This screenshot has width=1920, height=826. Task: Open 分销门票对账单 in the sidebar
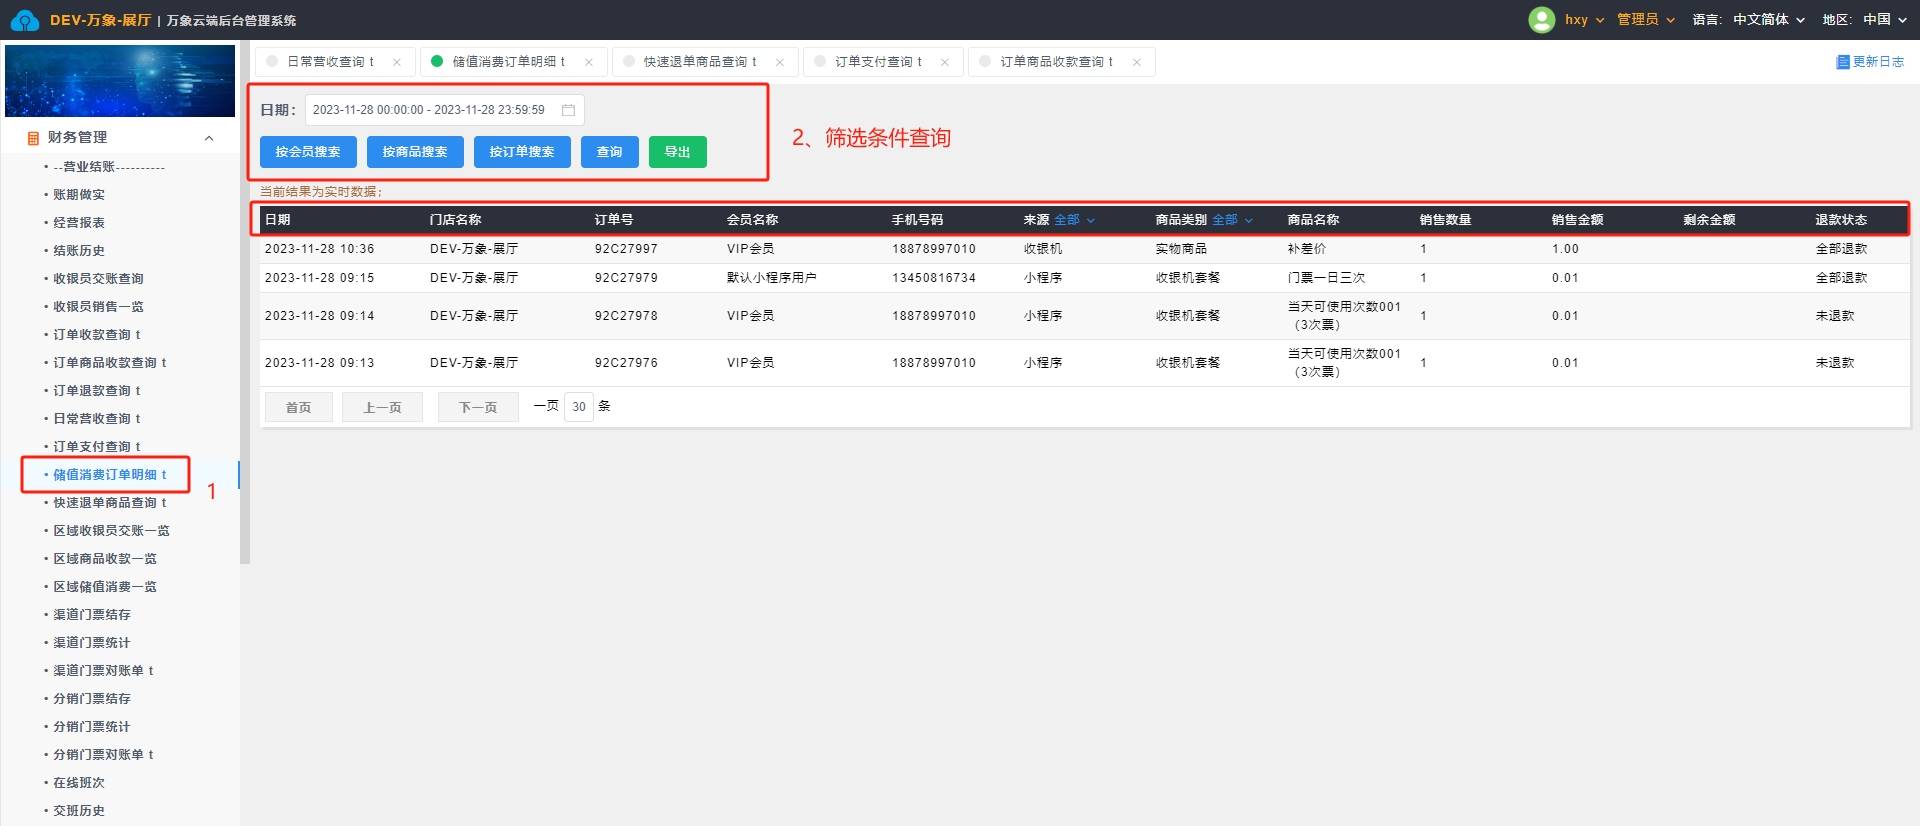[103, 755]
